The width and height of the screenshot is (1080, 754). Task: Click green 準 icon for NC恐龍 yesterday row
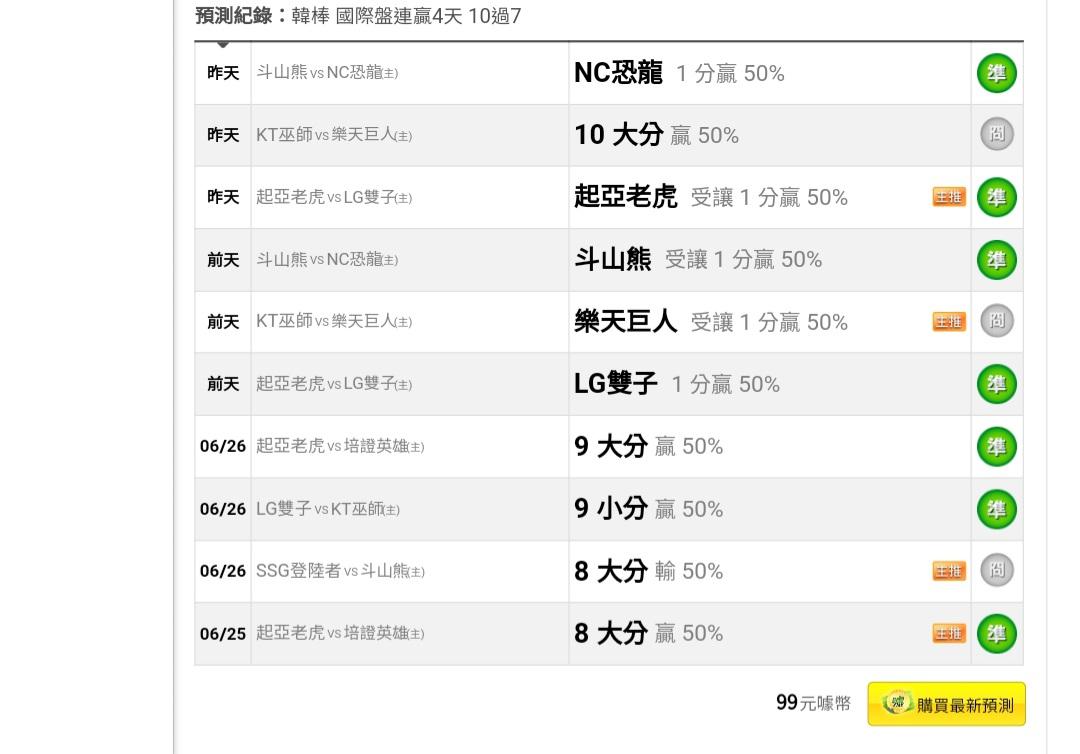point(997,73)
